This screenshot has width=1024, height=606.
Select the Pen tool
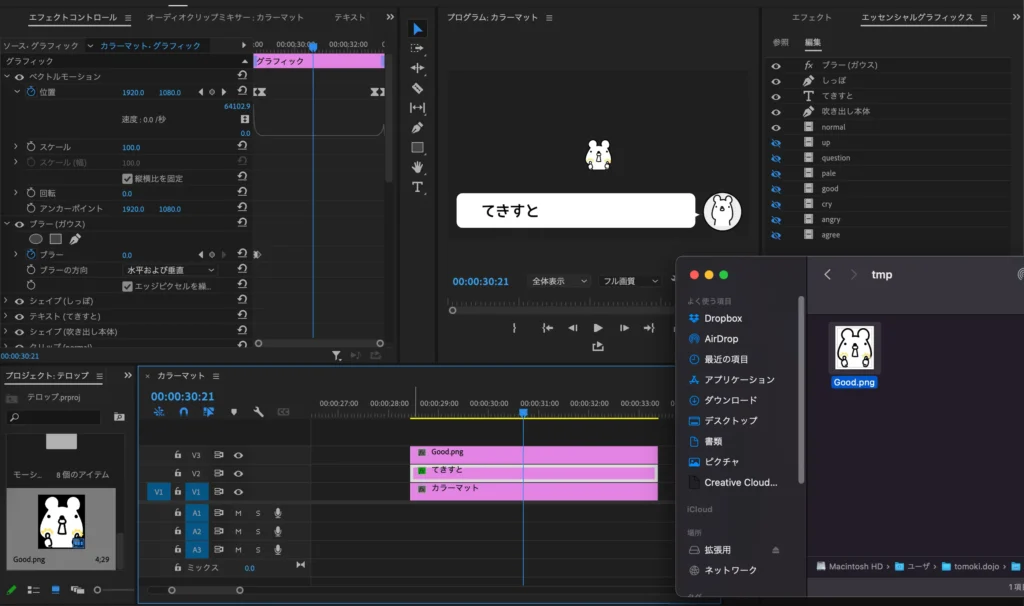[x=417, y=128]
